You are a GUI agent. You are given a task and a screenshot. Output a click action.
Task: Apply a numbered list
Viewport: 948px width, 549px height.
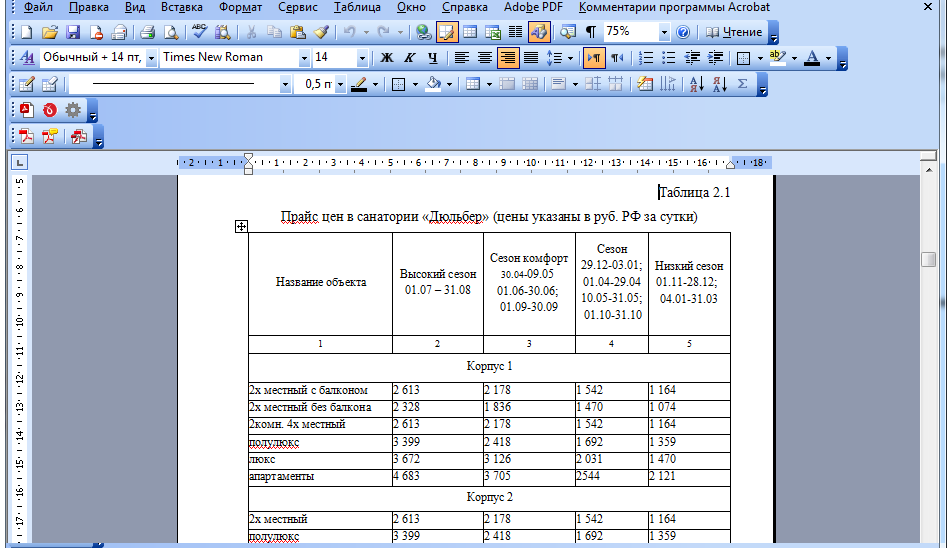[646, 57]
